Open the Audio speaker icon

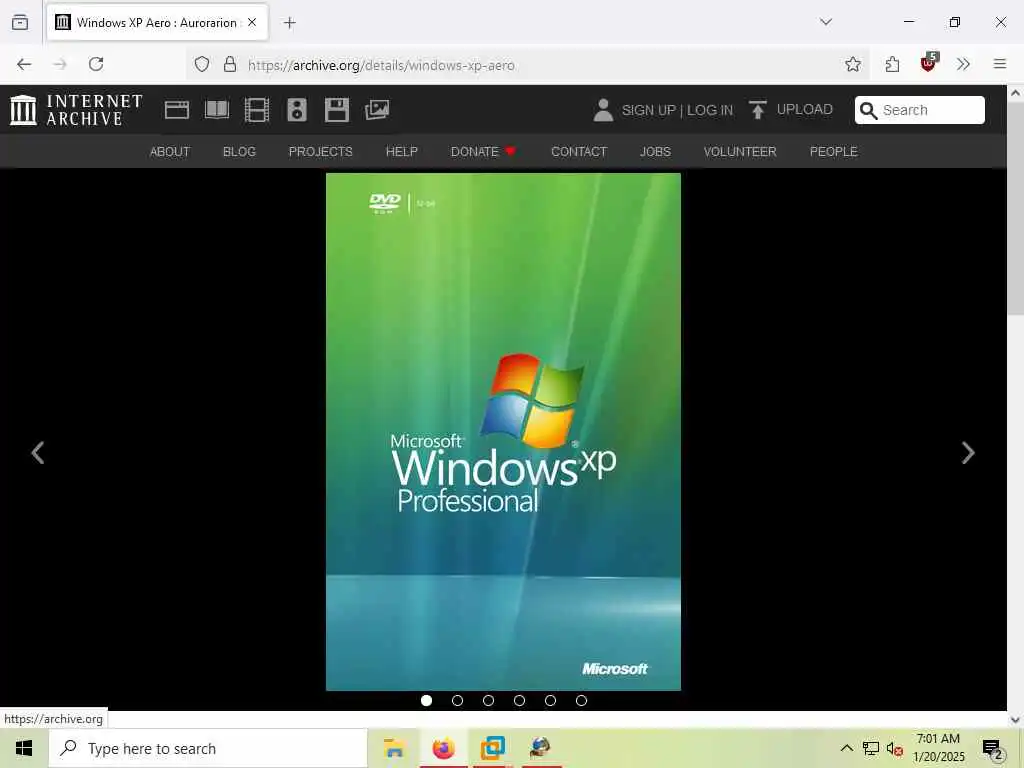tap(296, 110)
